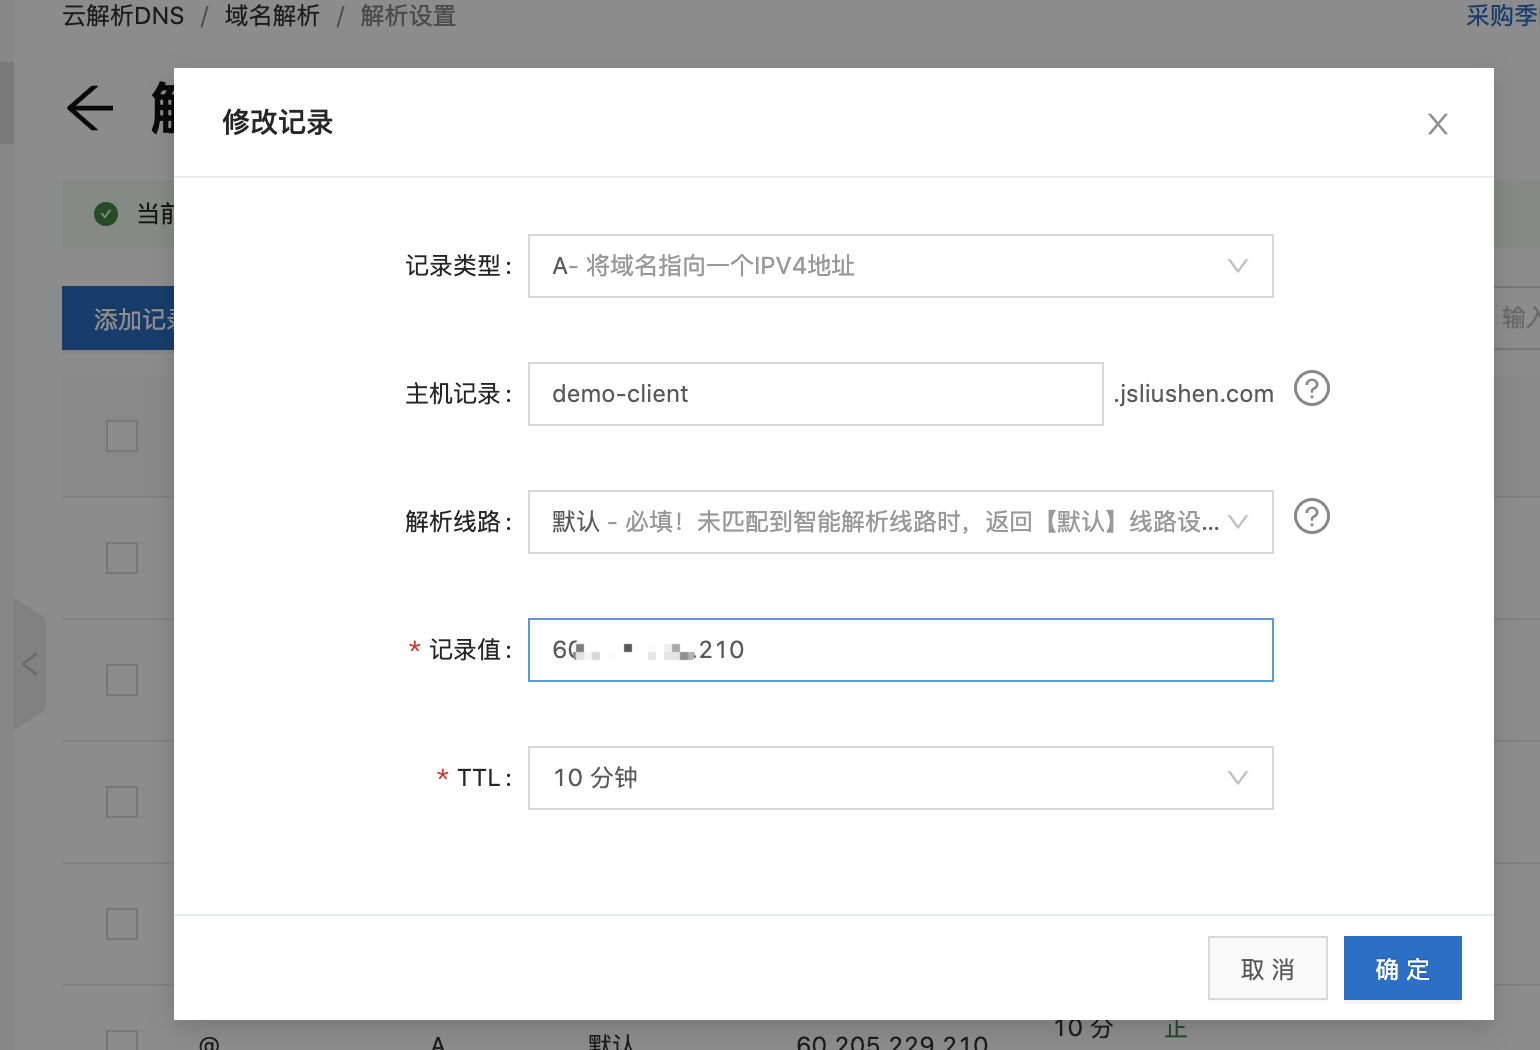Click the 添加记录 button
This screenshot has width=1540, height=1050.
[119, 319]
